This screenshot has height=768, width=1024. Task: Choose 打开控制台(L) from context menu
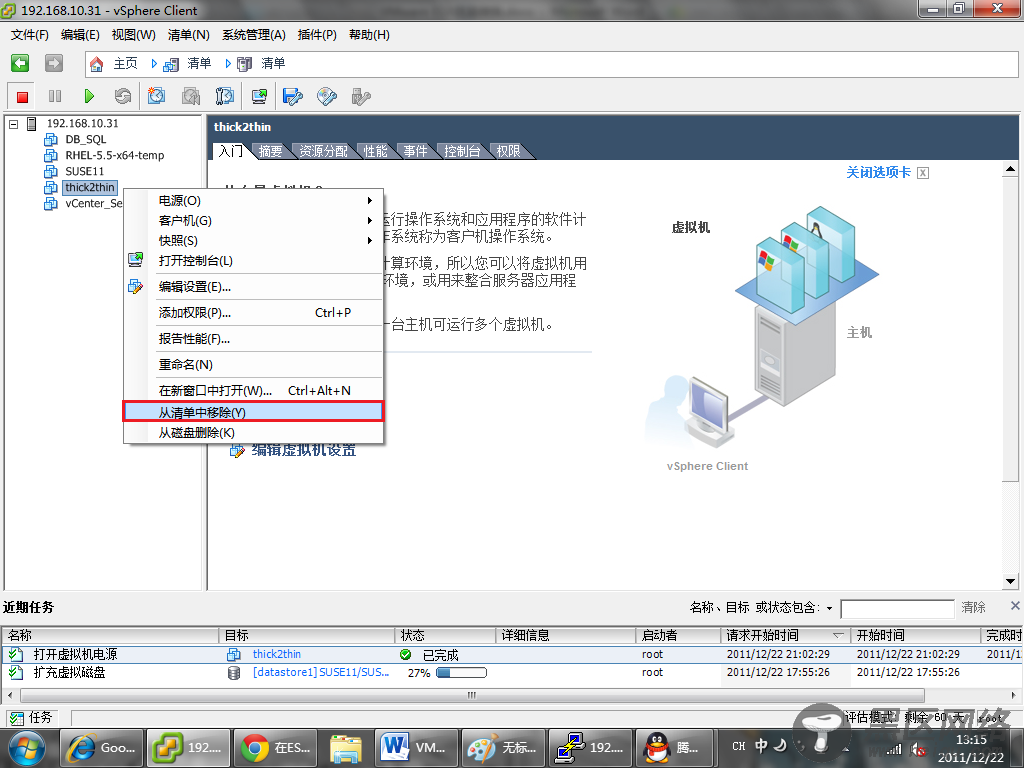pos(253,261)
